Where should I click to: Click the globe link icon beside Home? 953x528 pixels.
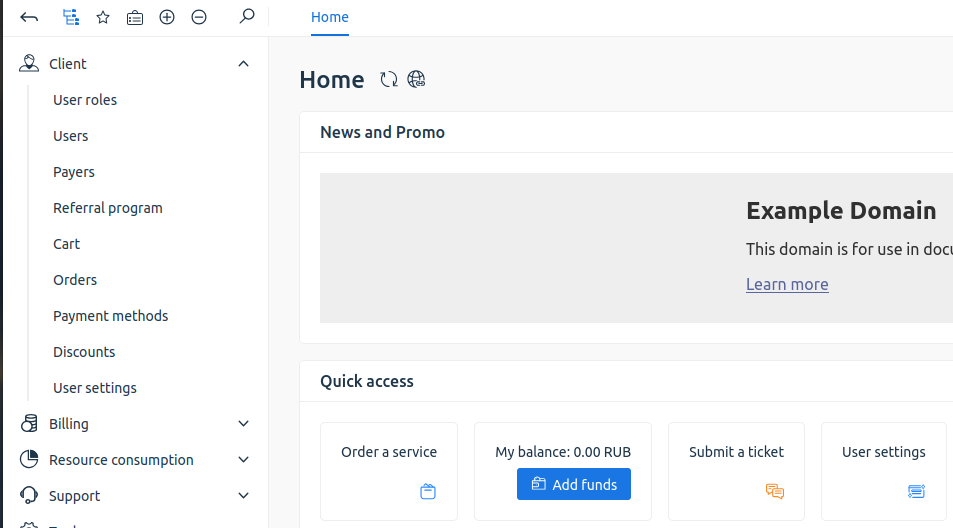(x=417, y=80)
